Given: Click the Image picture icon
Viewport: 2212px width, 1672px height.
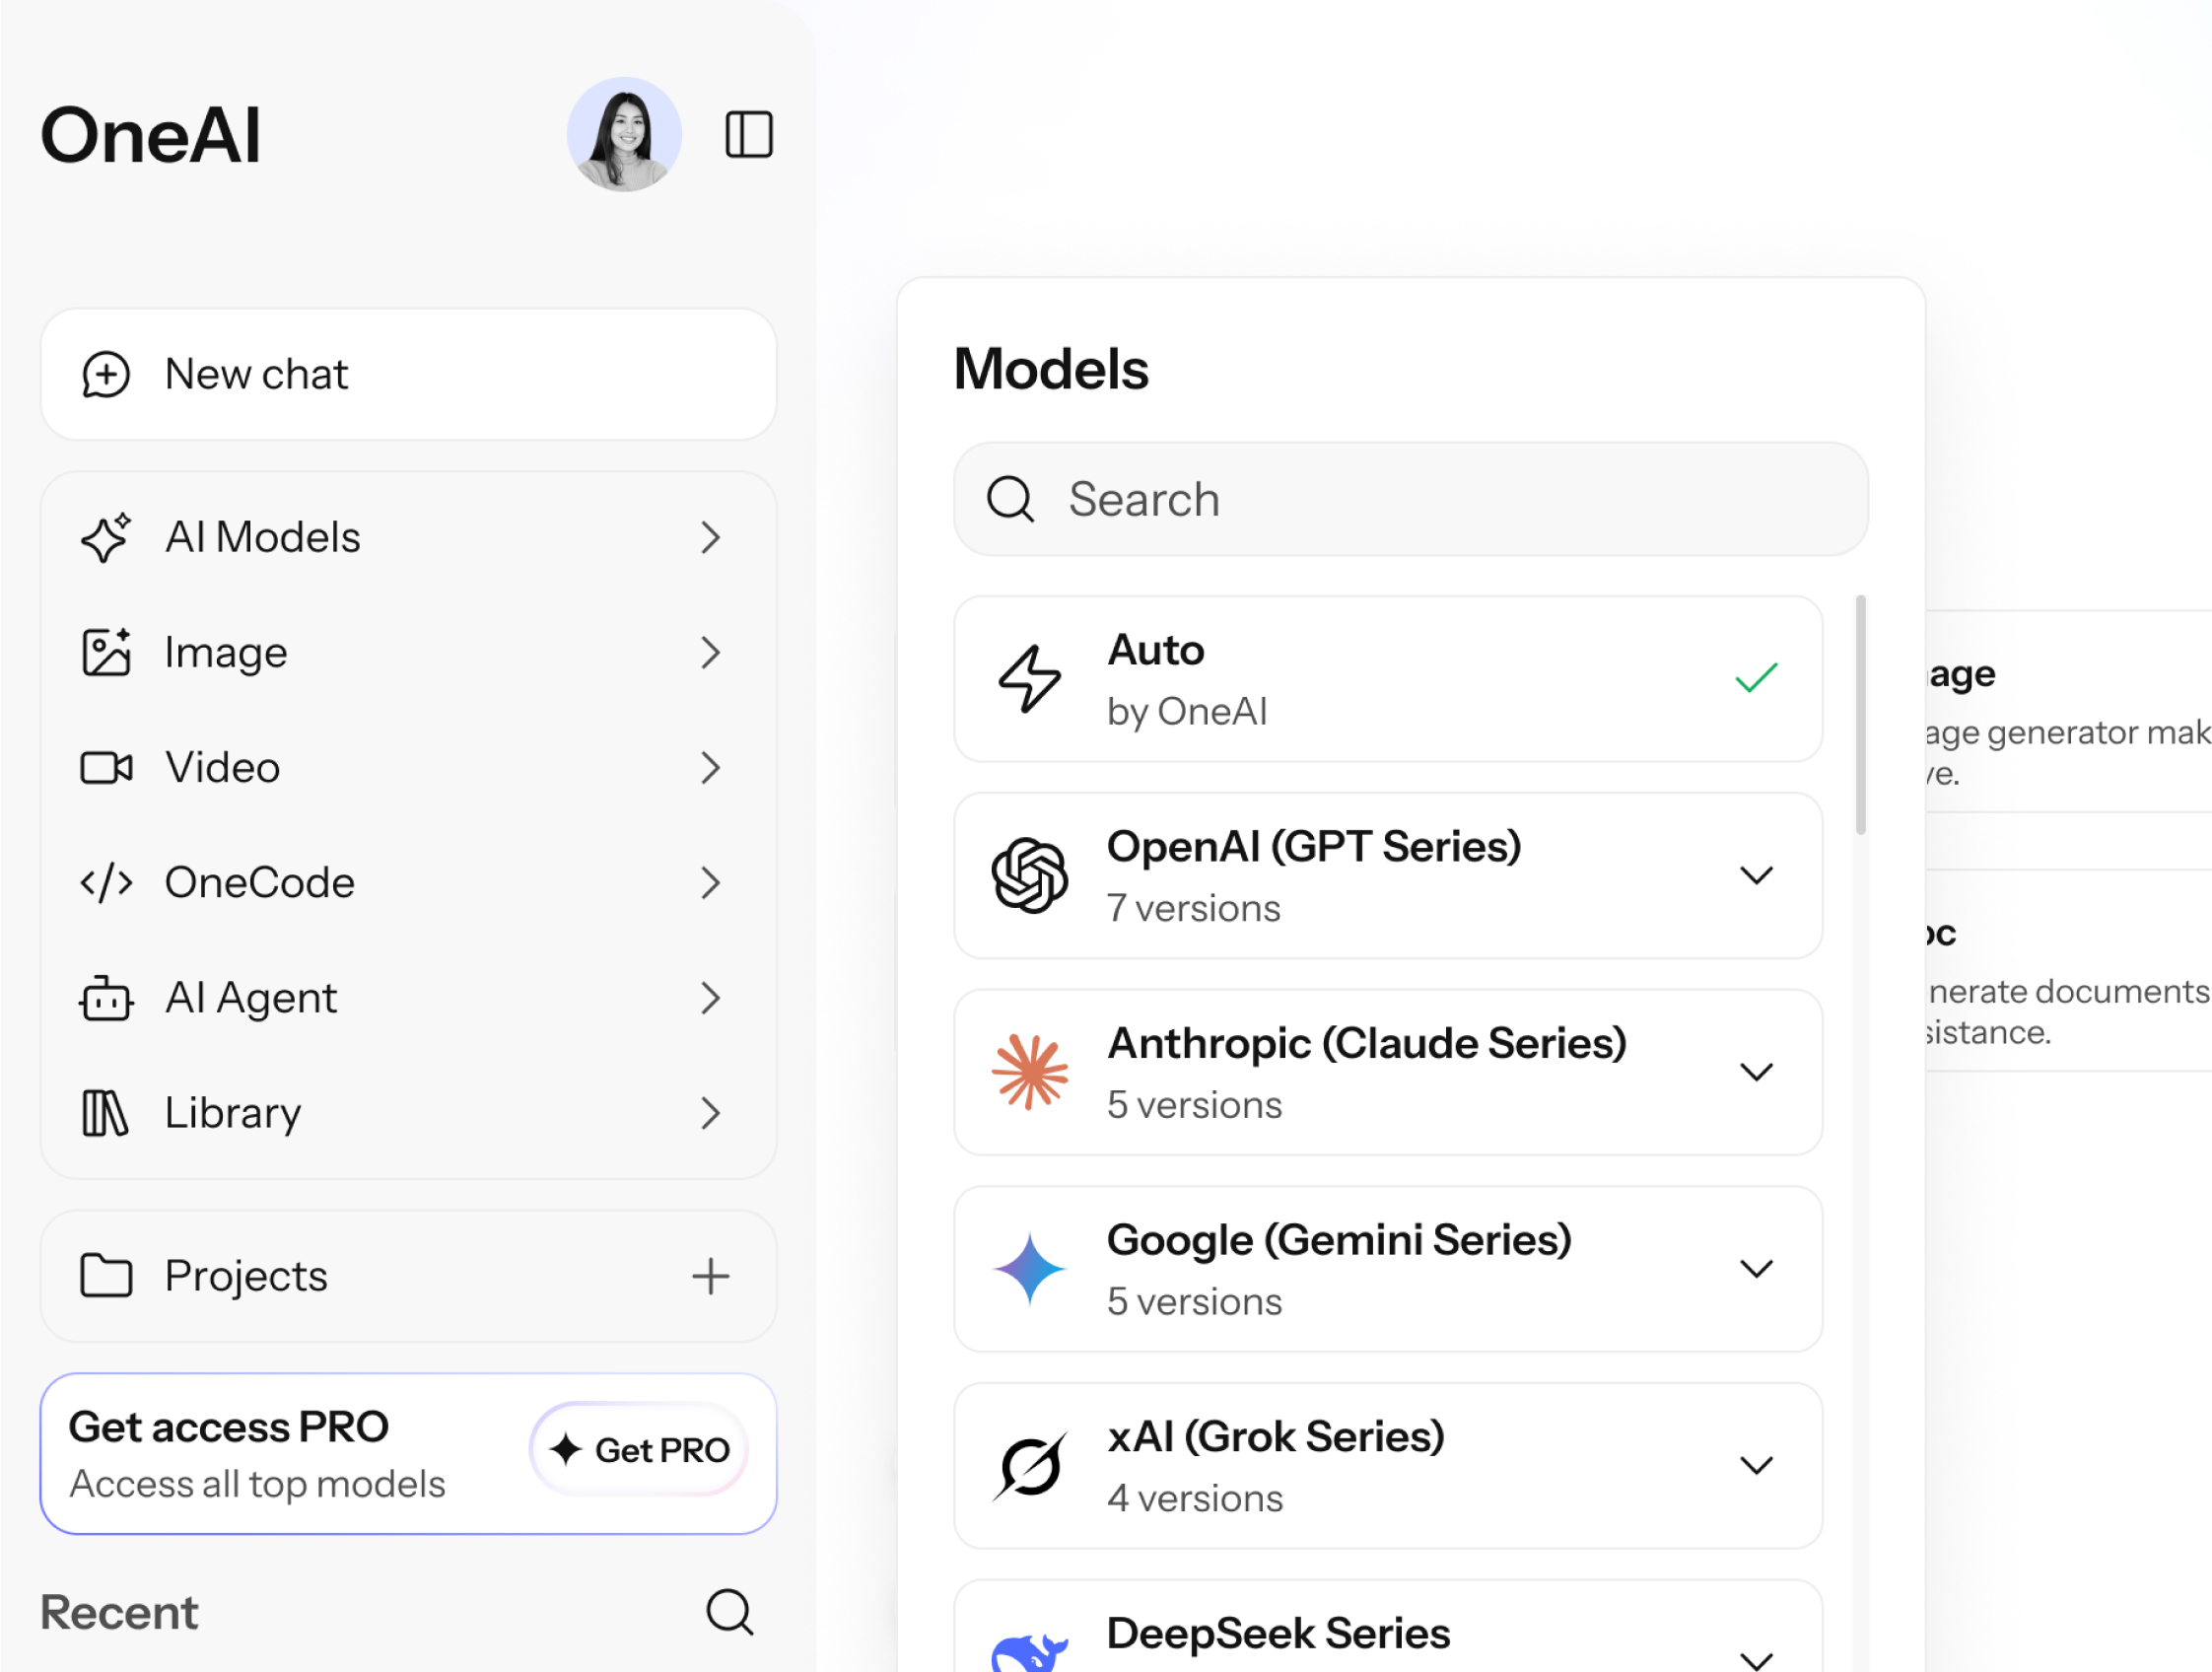Looking at the screenshot, I should [x=106, y=653].
